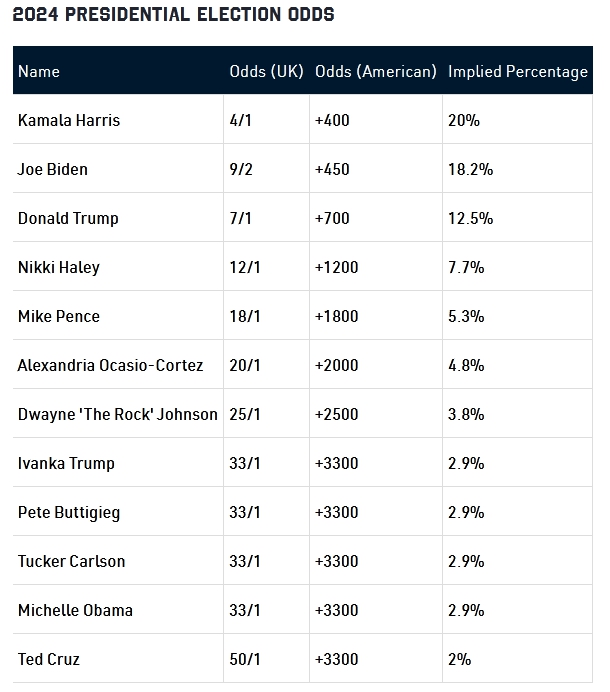Click the Odds (American) column header
Screen dimensions: 610x692
[x=376, y=71]
